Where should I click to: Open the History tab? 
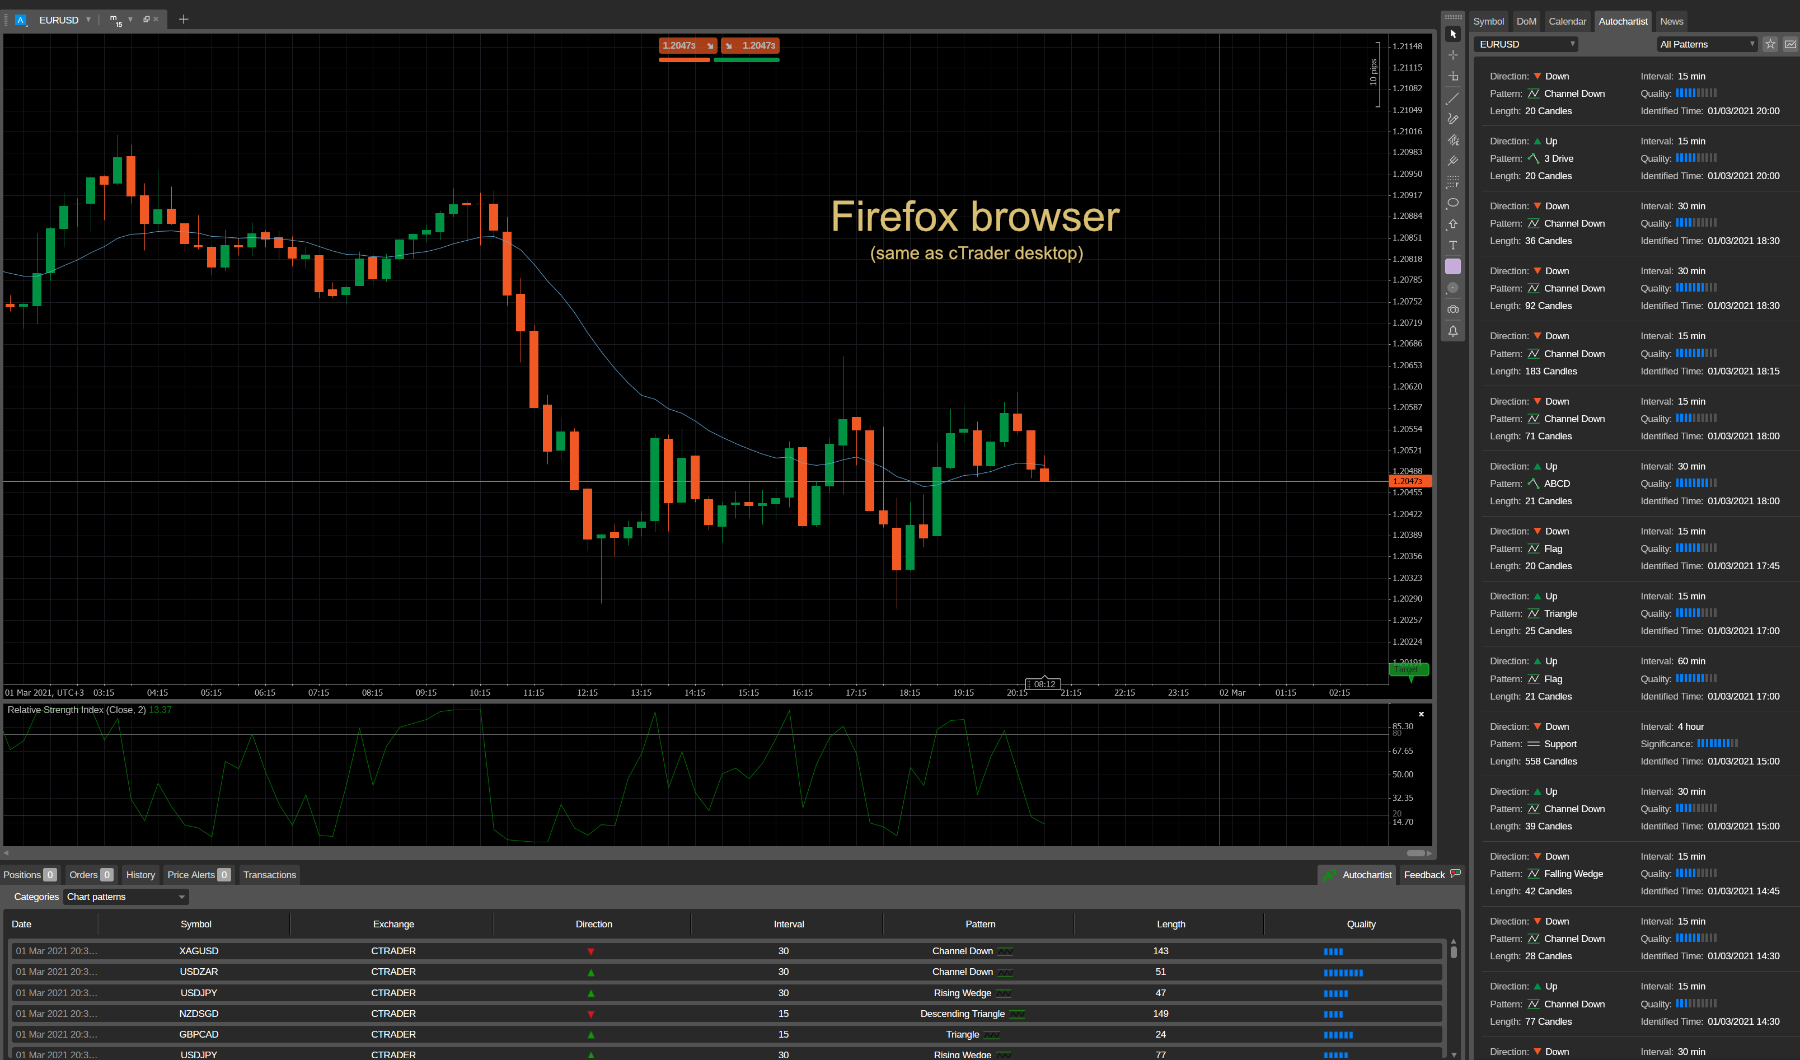(x=140, y=875)
